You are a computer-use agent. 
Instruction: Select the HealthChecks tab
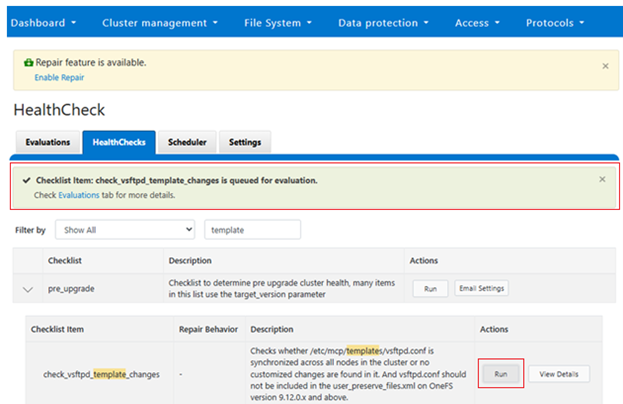tap(119, 143)
